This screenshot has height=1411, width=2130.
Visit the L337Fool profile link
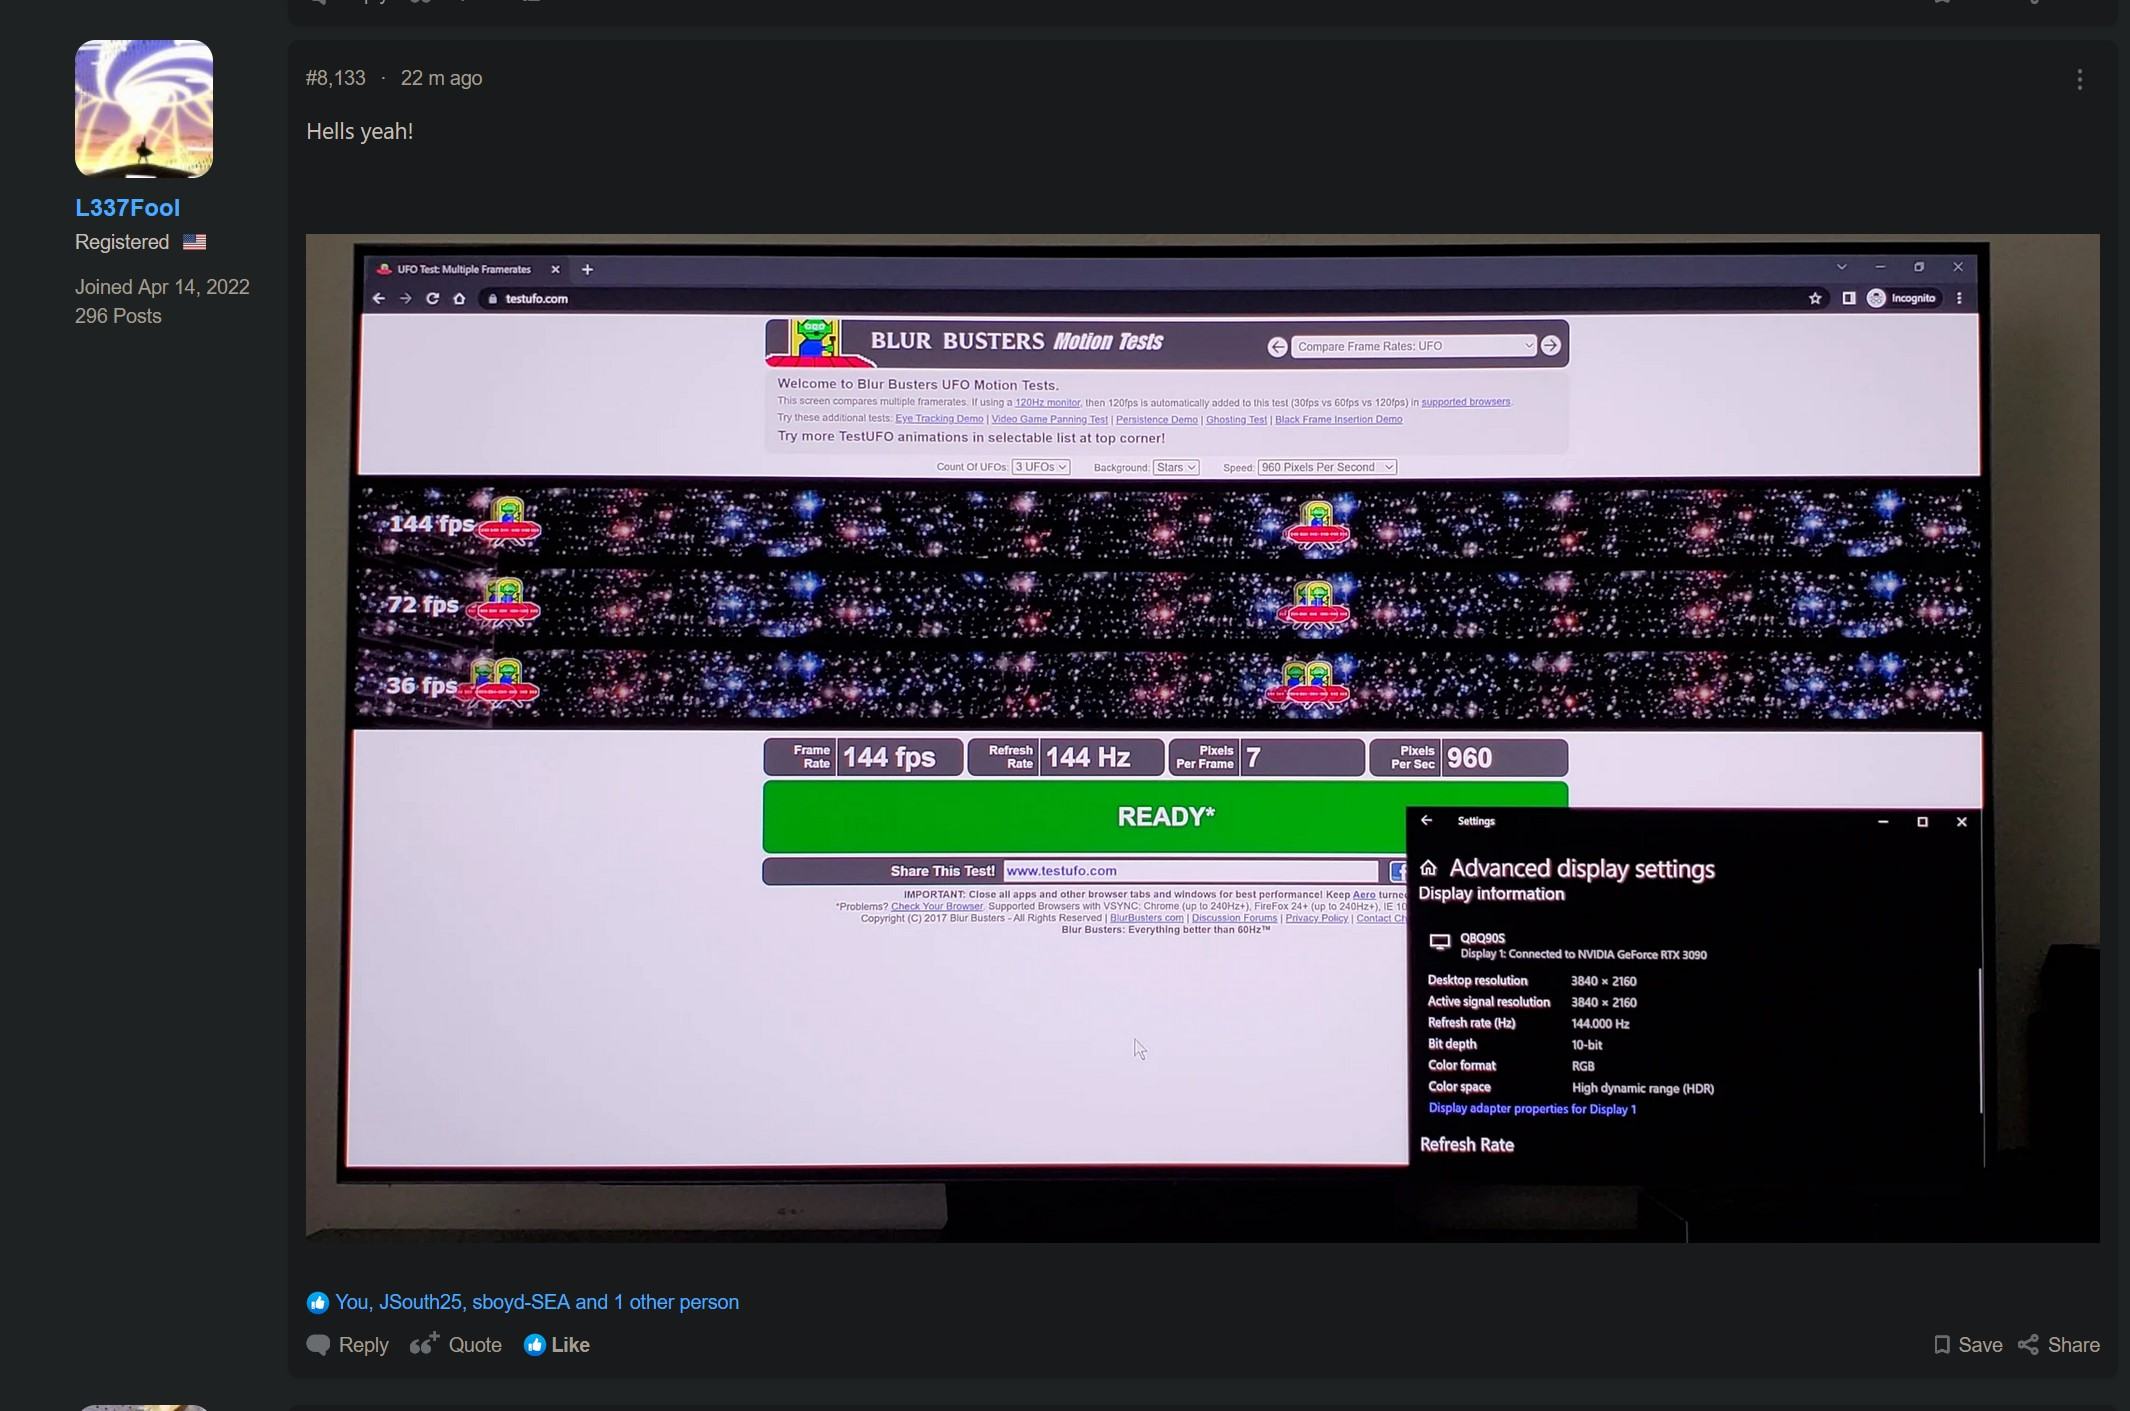[128, 208]
